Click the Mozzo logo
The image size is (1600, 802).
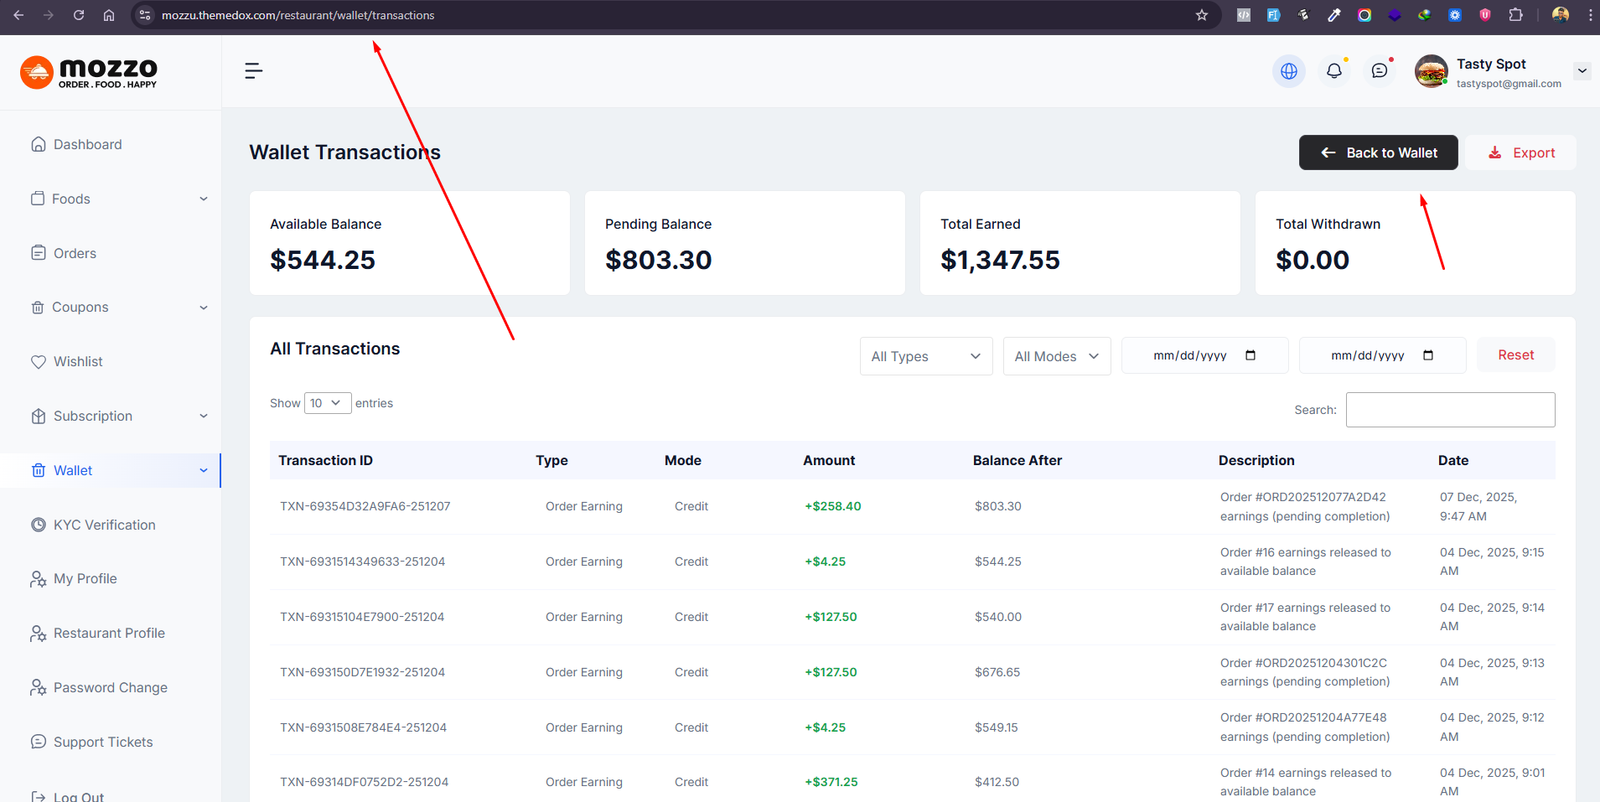(x=89, y=72)
